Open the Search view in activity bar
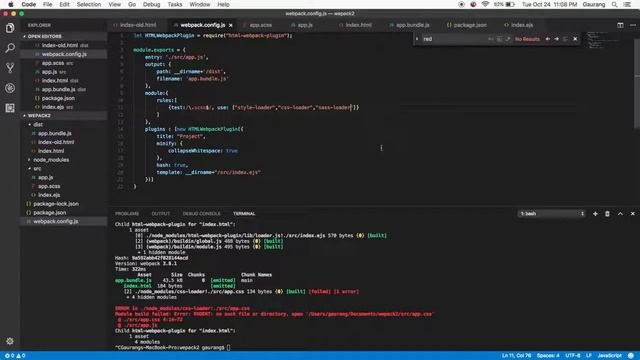The image size is (640, 360). 10,48
